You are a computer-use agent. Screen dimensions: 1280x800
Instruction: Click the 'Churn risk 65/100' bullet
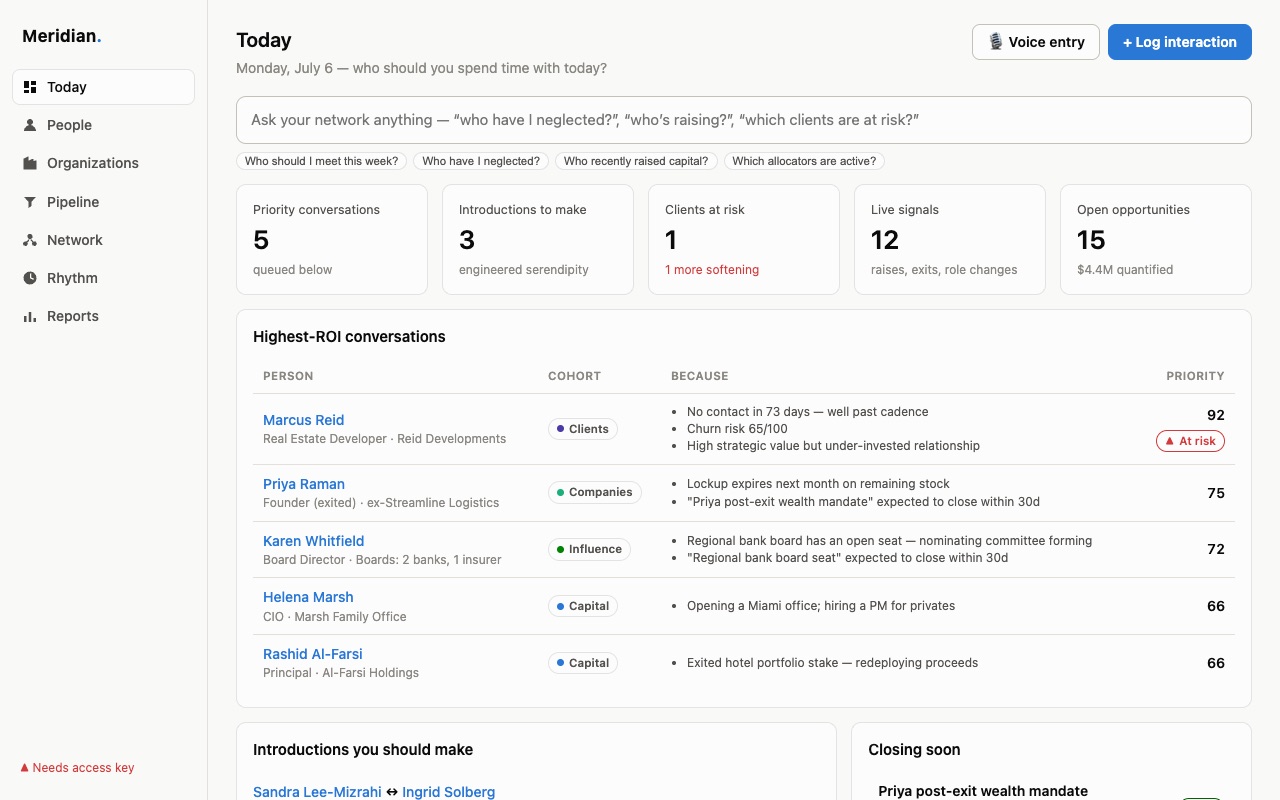point(737,429)
